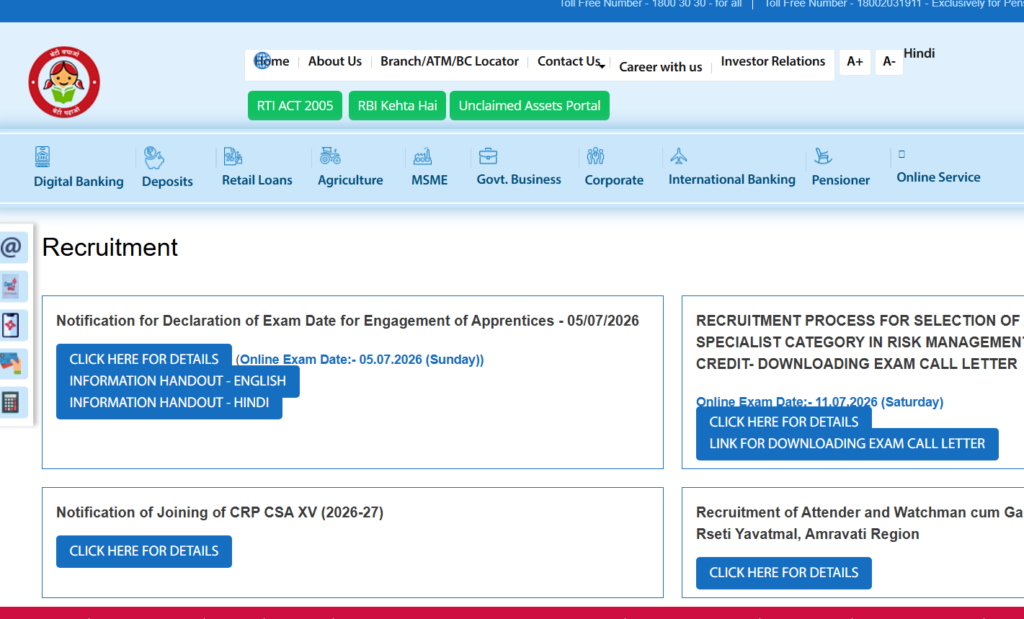Click details button for Attender and Watchman recruitment

click(784, 573)
